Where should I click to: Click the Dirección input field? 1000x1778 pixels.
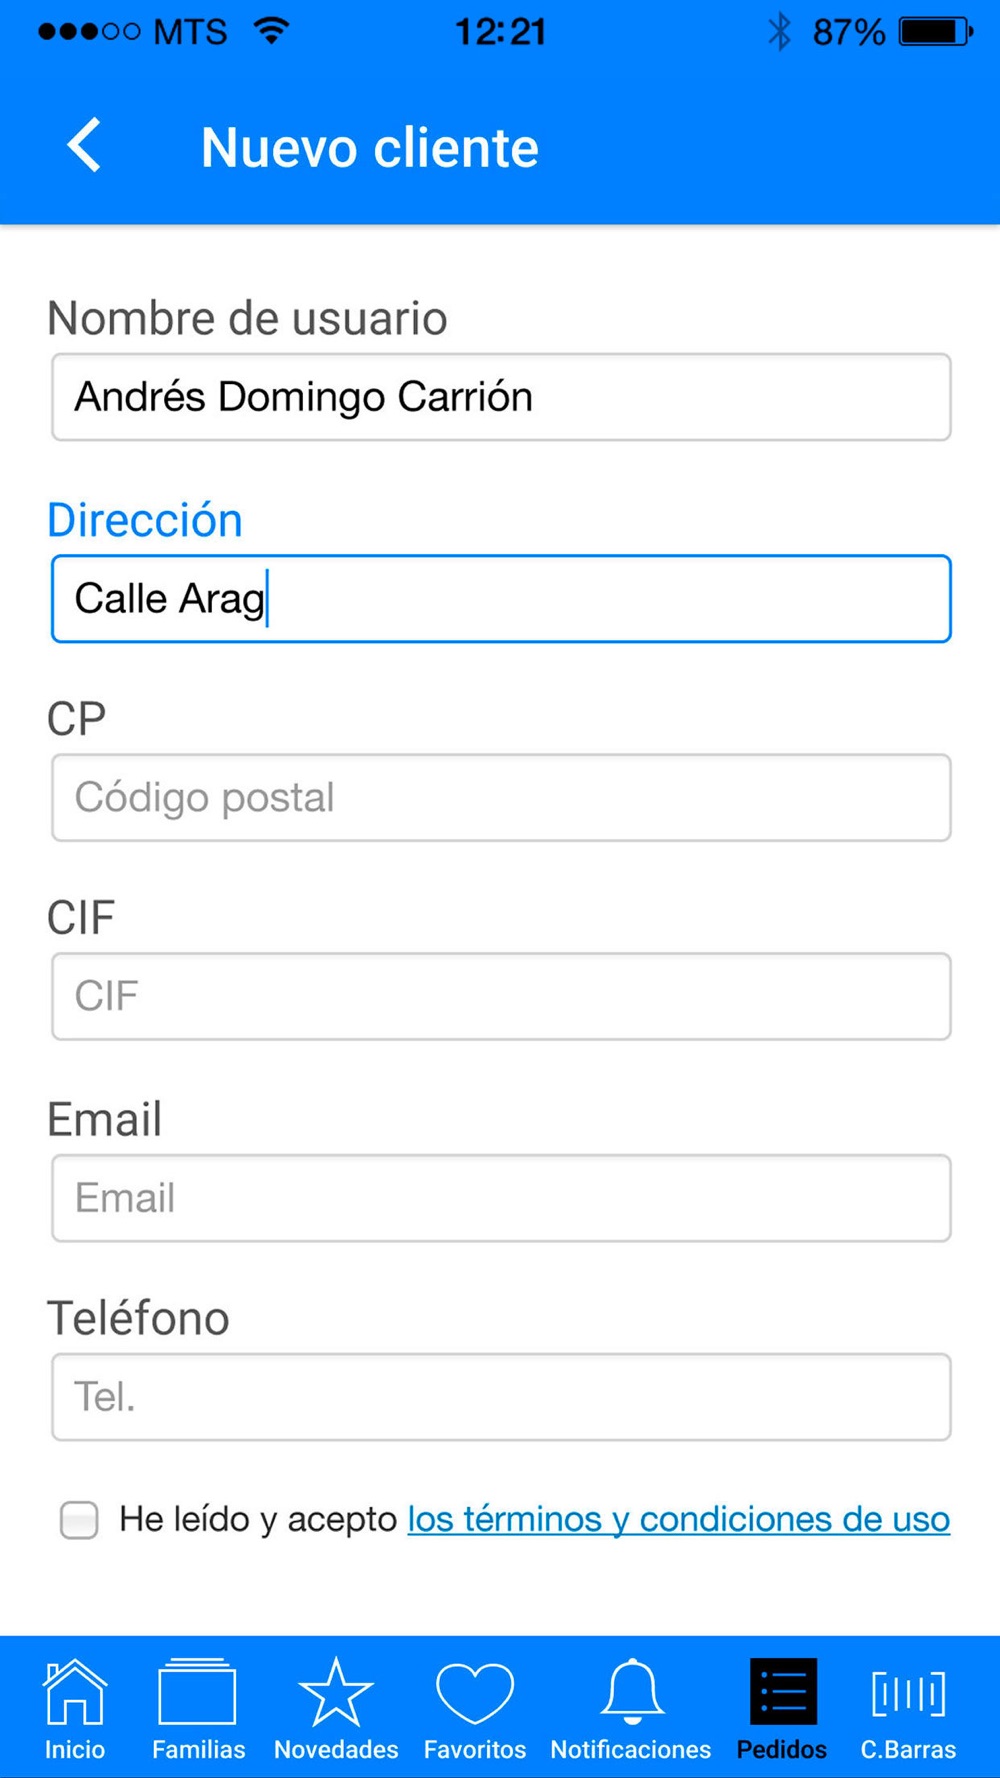point(500,599)
